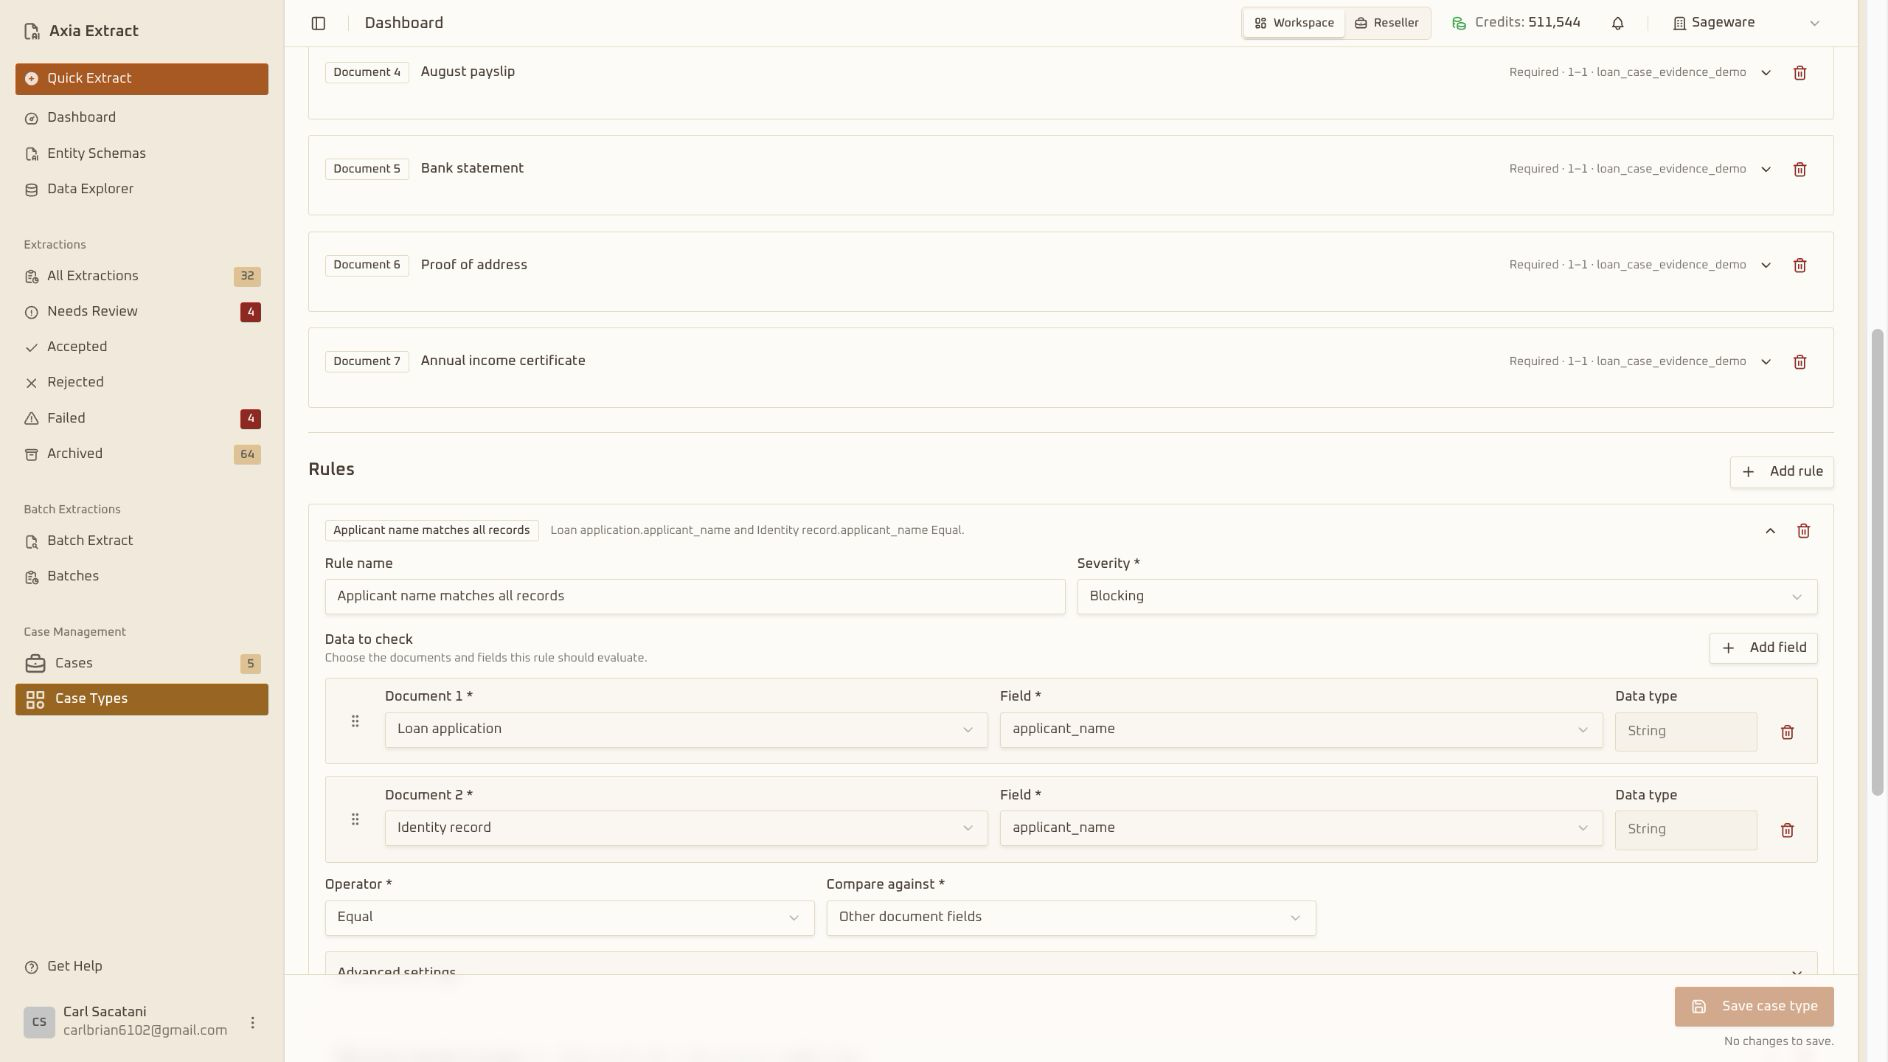Collapse the Applicant name matches rule
Screen dimensions: 1888x1062
(1770, 531)
